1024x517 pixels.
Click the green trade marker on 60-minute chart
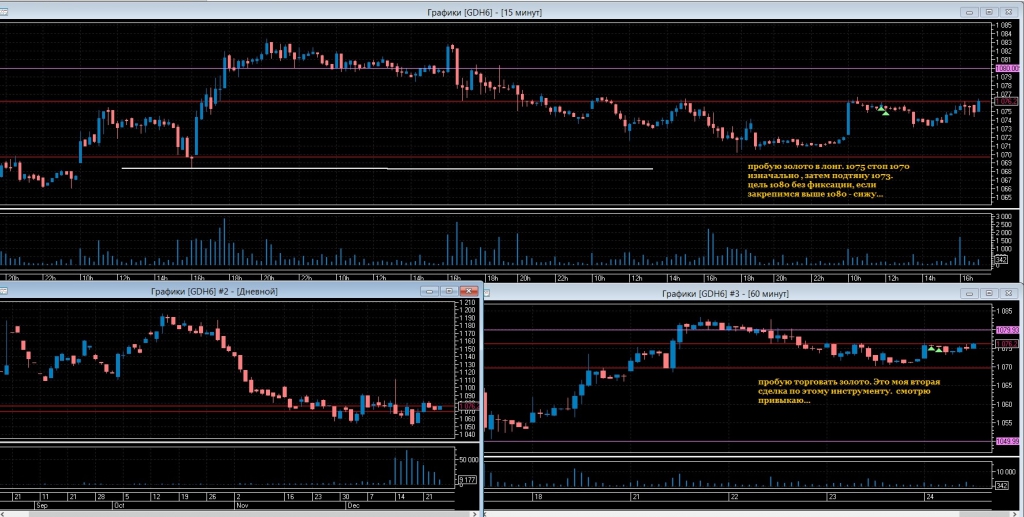(931, 348)
